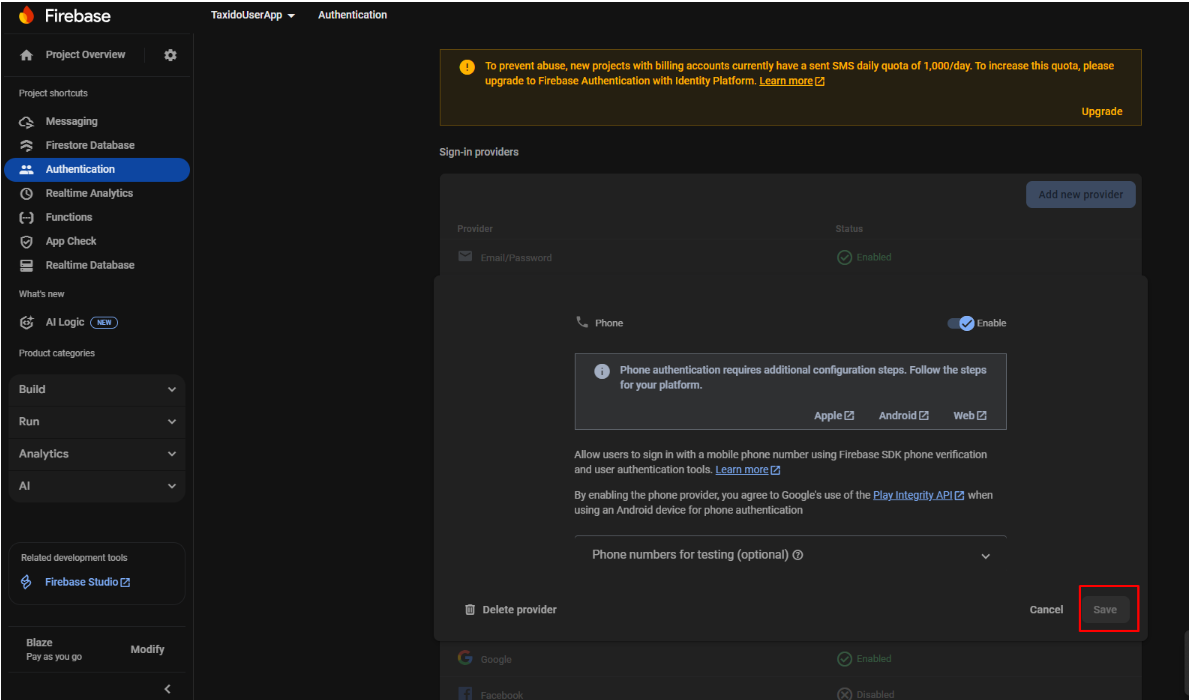The height and width of the screenshot is (700, 1189).
Task: Open AI Logic in the sidebar
Action: click(65, 322)
